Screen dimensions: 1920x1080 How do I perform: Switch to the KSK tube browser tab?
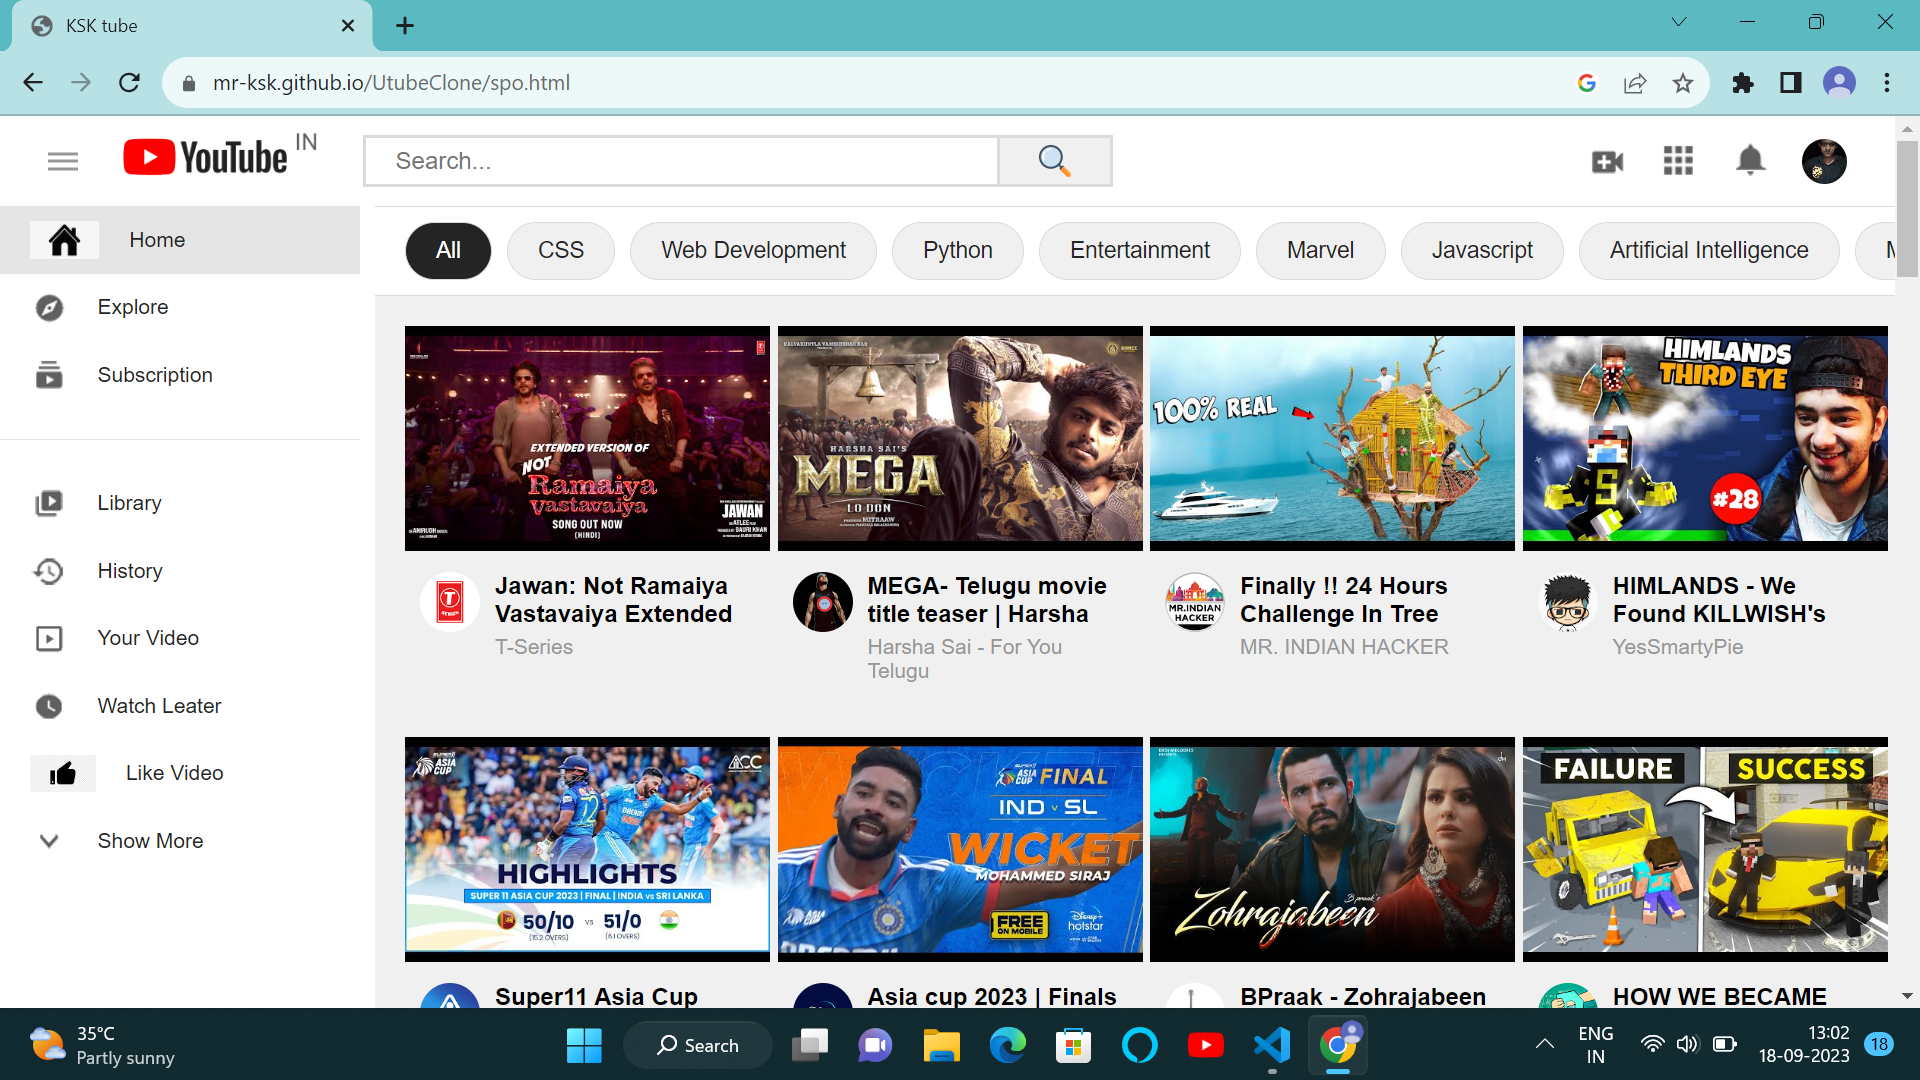click(150, 25)
